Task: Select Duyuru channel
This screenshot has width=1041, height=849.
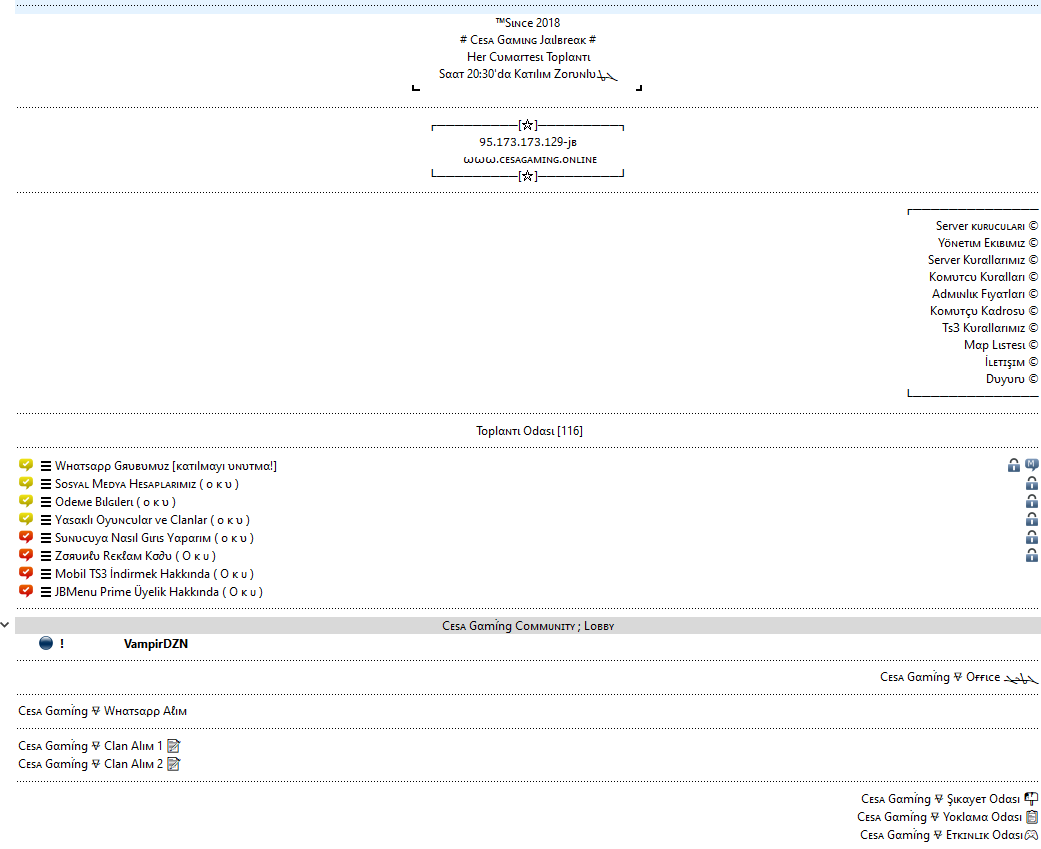Action: point(1012,379)
